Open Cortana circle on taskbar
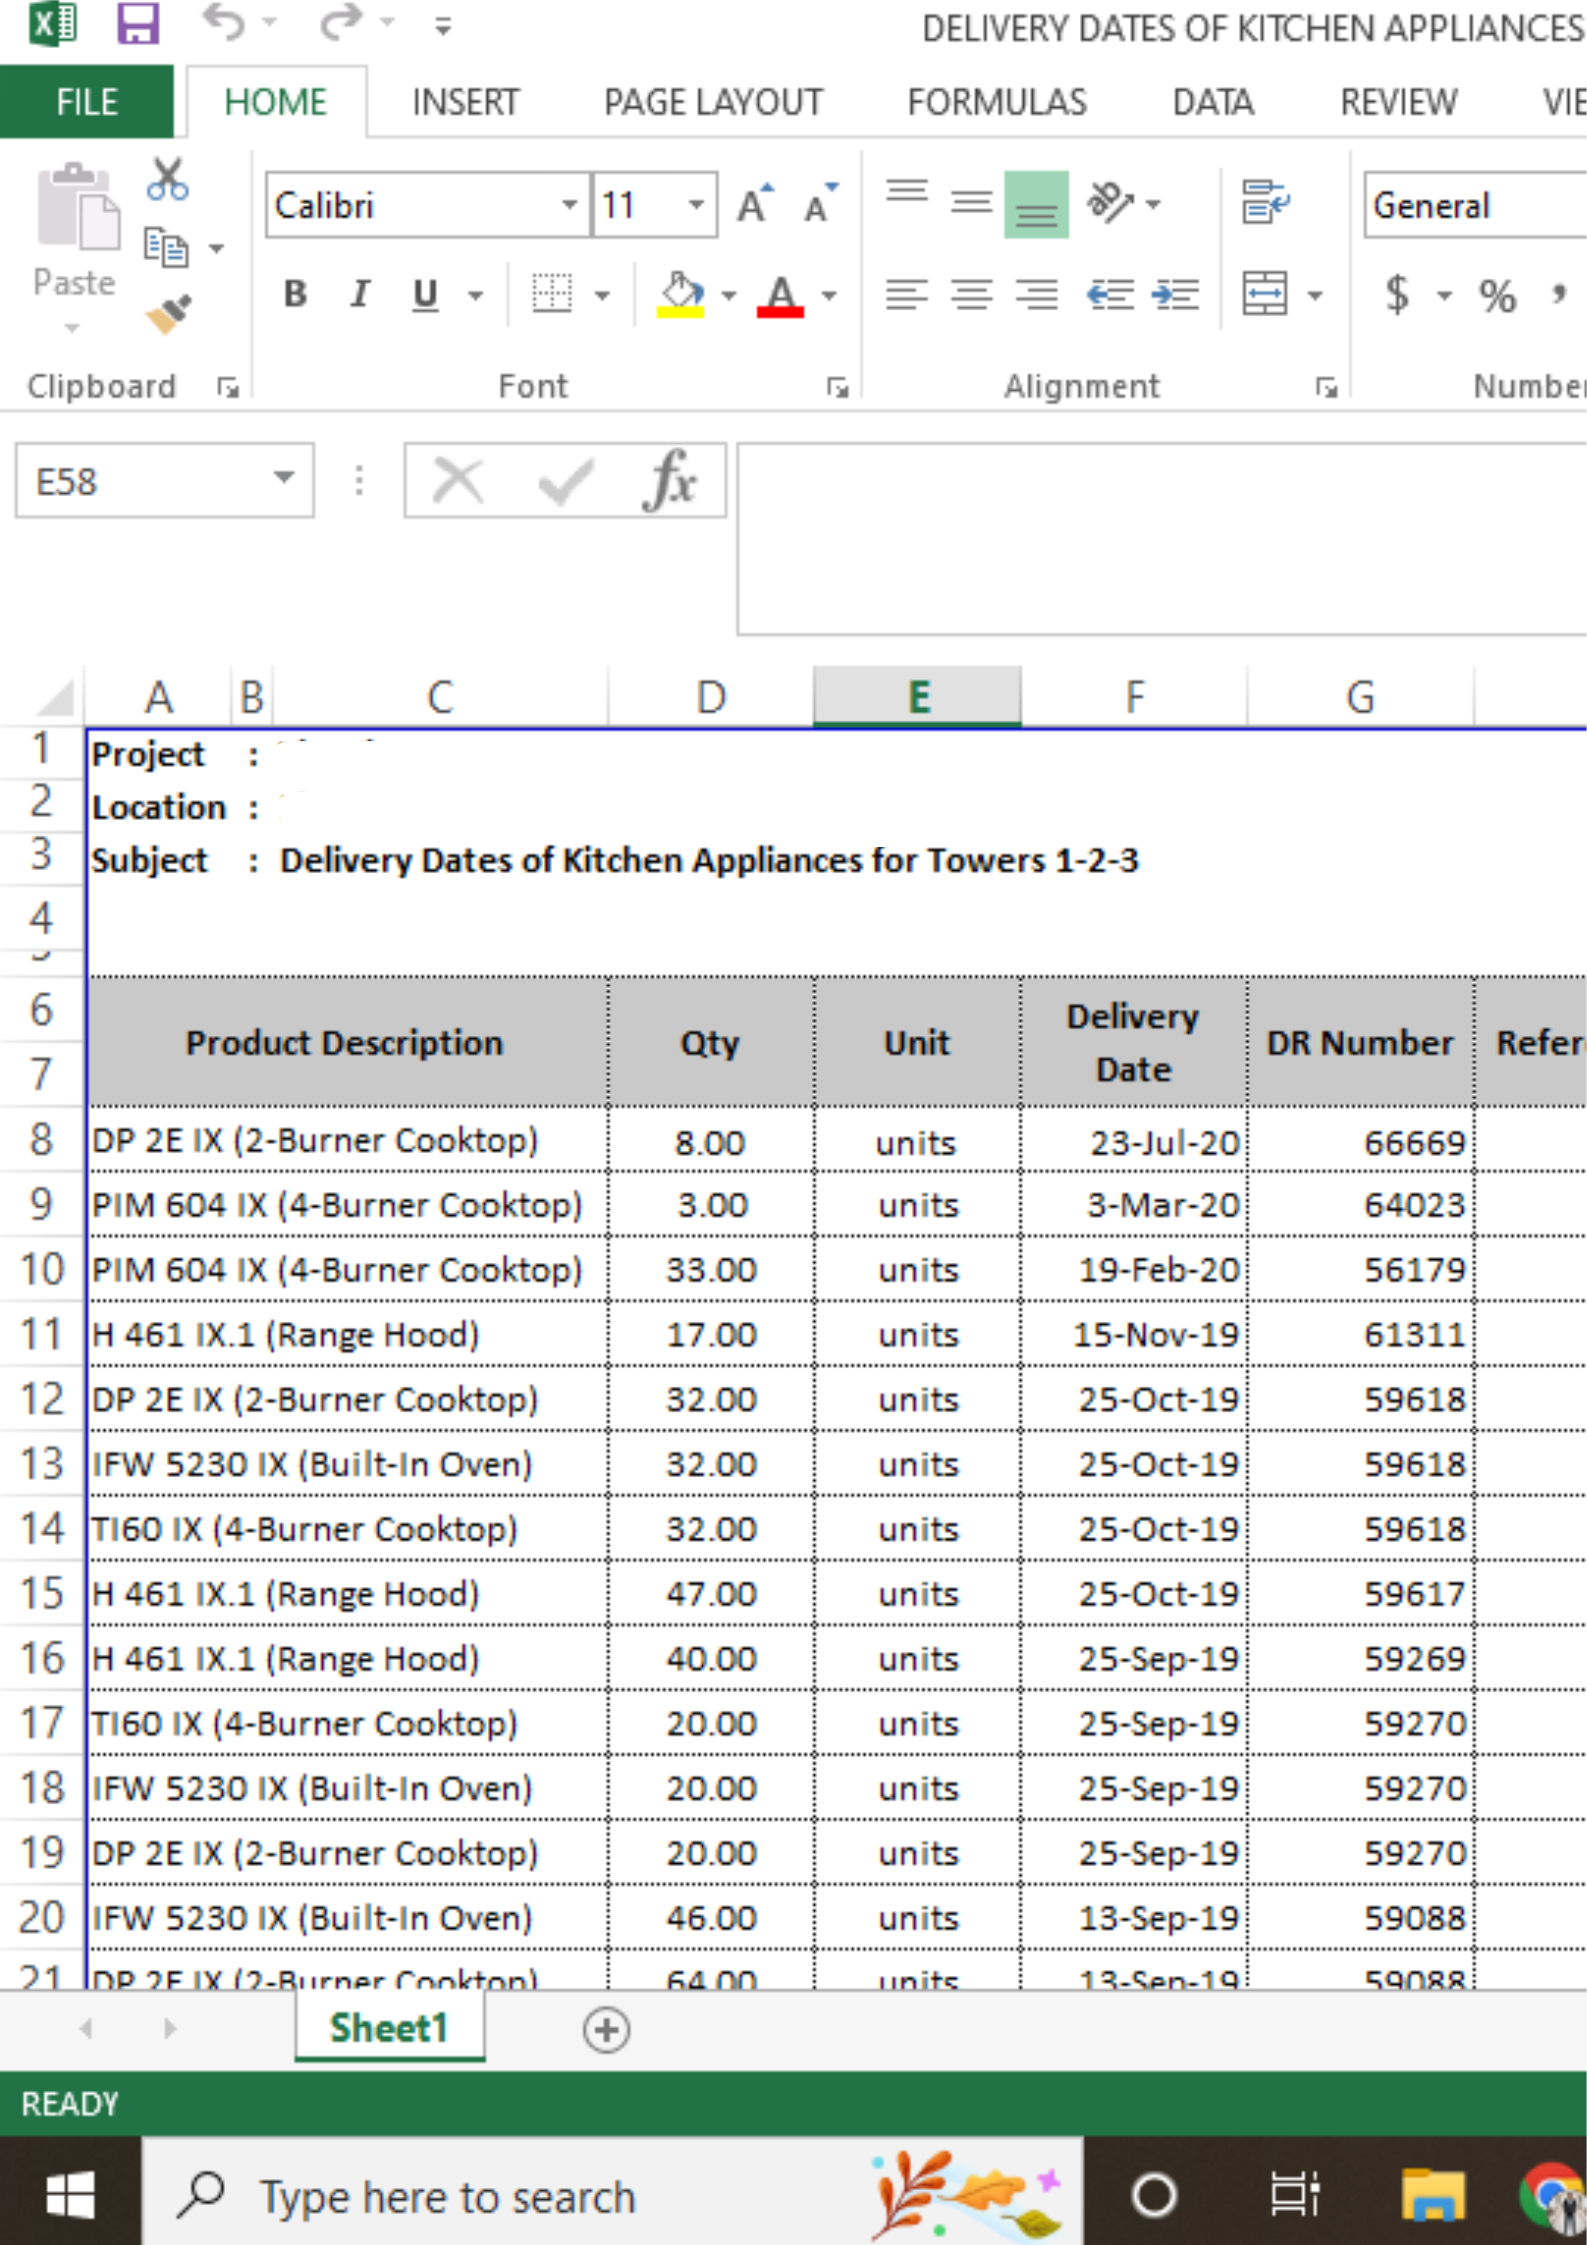Image resolution: width=1587 pixels, height=2245 pixels. point(1154,2197)
